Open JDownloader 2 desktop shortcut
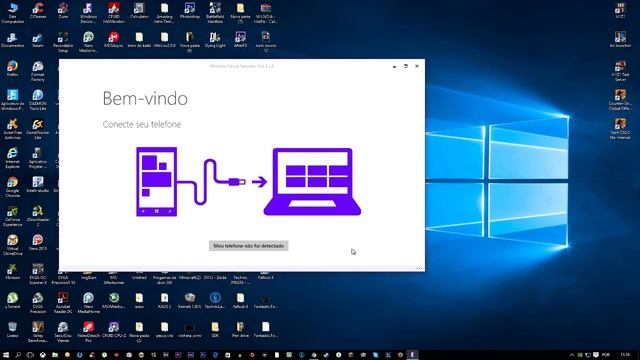The width and height of the screenshot is (640, 360). 38,216
